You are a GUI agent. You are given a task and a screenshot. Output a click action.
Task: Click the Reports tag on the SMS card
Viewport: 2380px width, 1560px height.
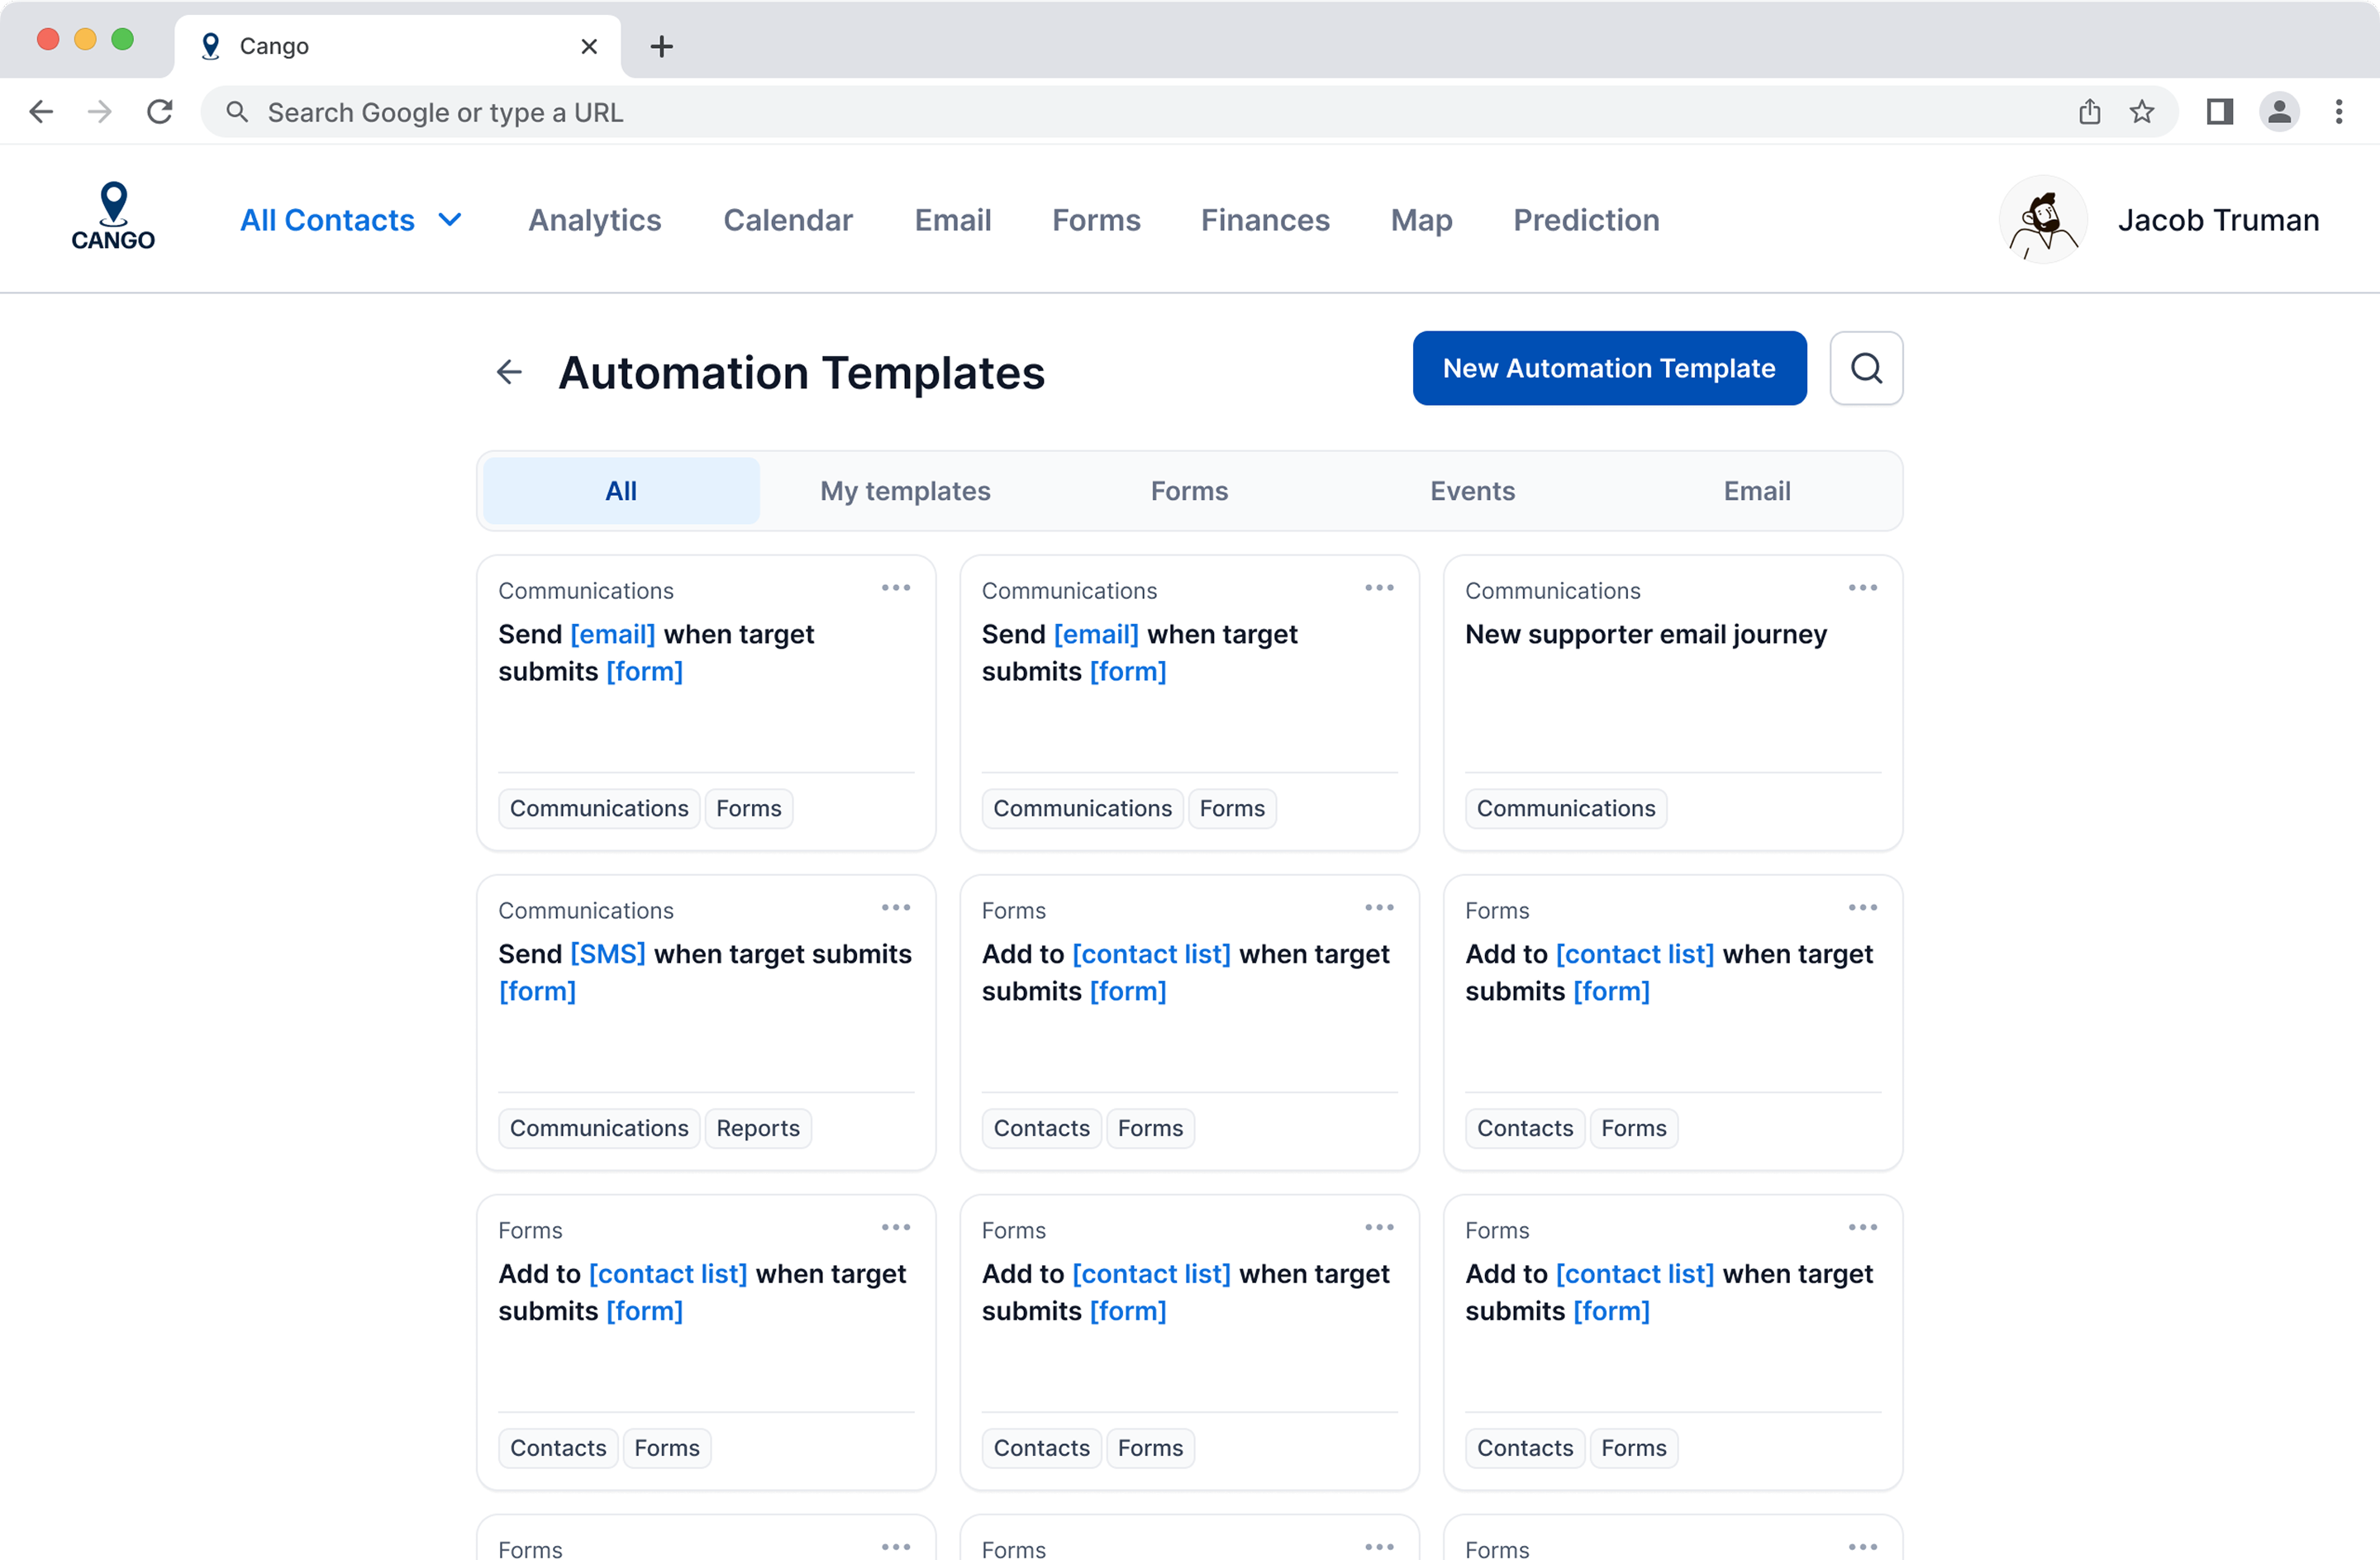[757, 1128]
